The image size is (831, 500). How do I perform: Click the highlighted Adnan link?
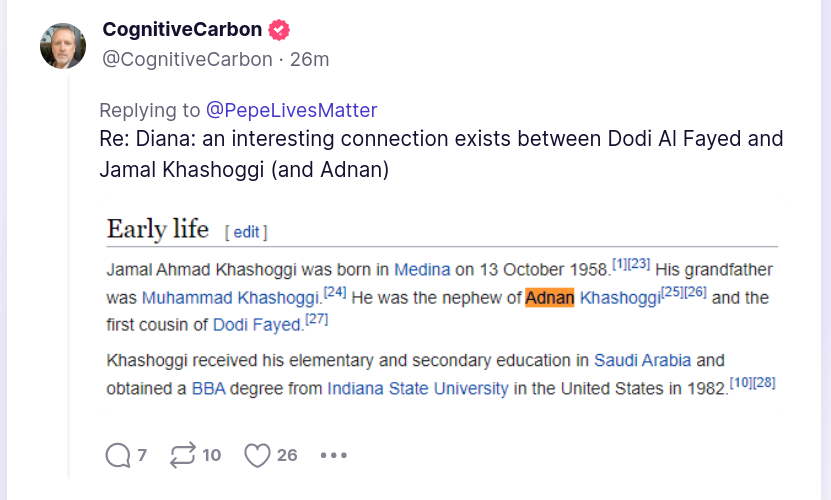coord(549,297)
